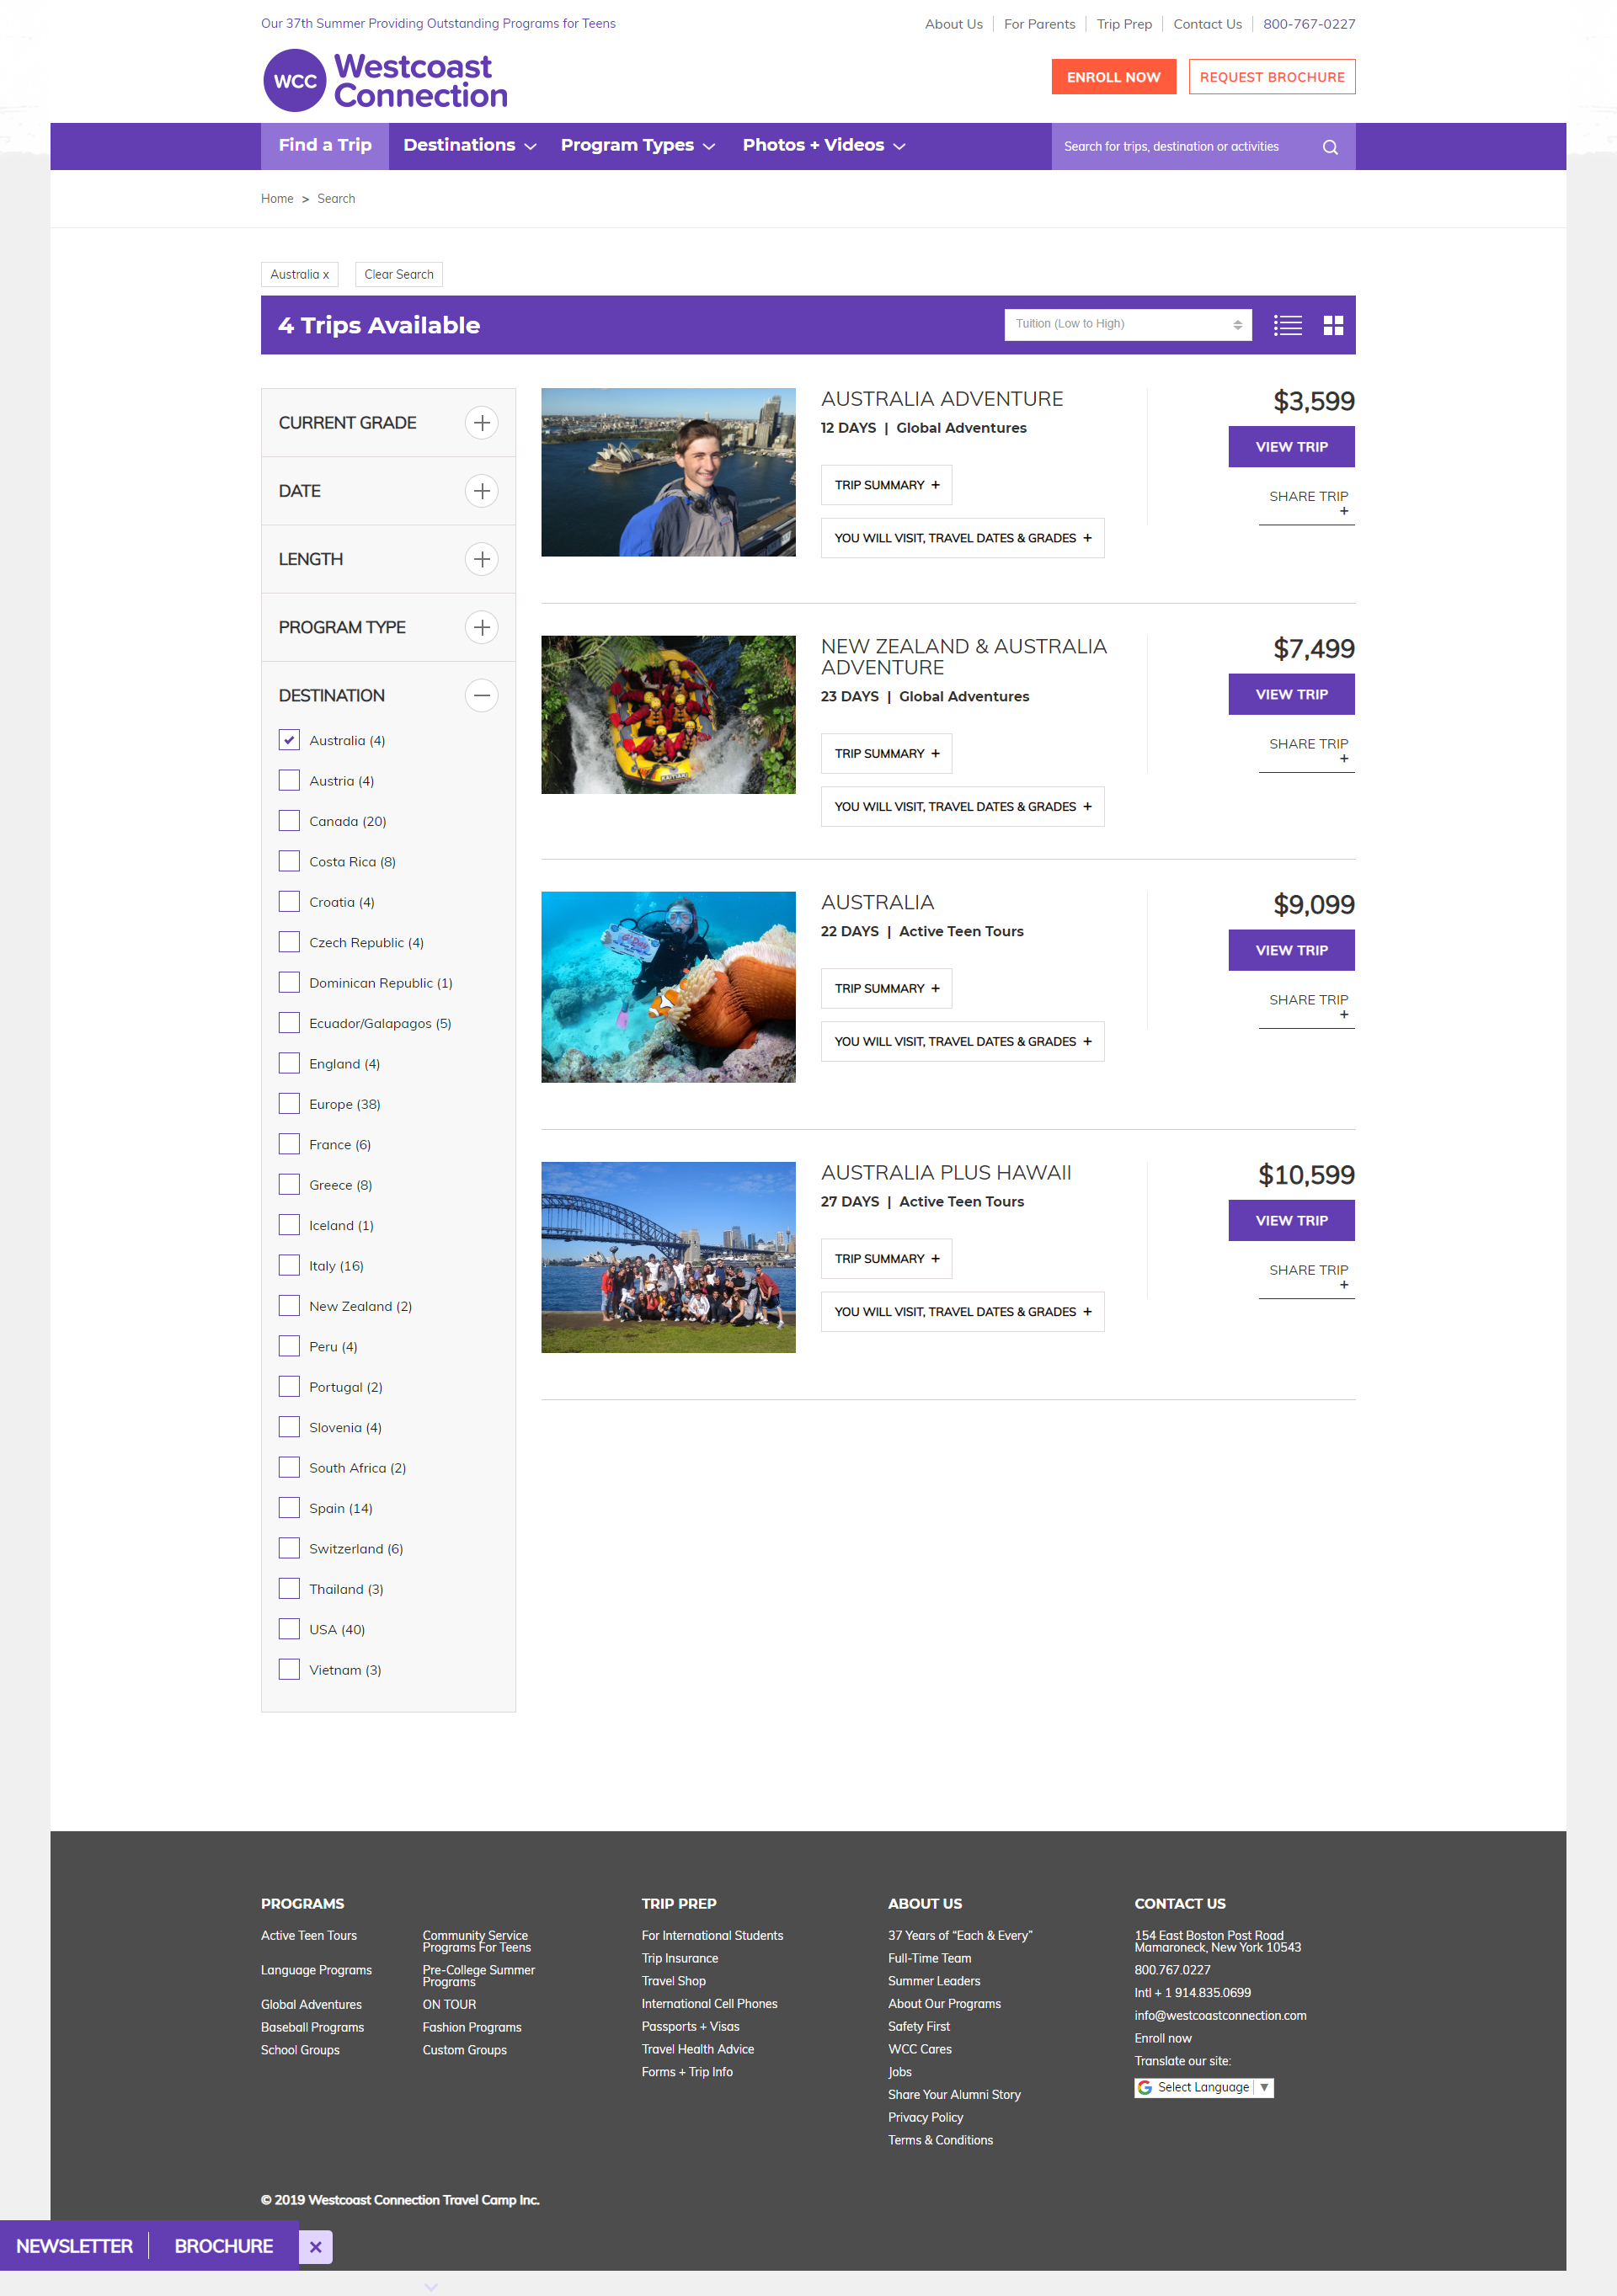Open the Select Language dropdown
Screen dimensions: 1617x2296
point(1203,2087)
